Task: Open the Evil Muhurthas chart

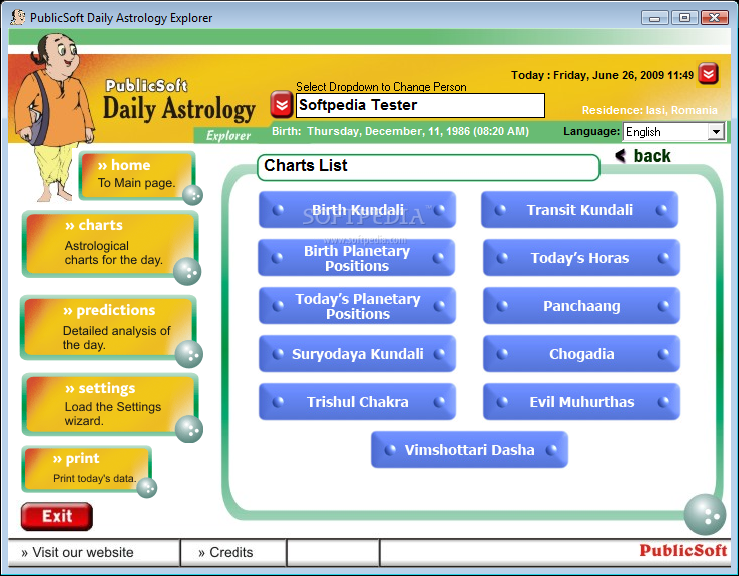Action: click(581, 402)
